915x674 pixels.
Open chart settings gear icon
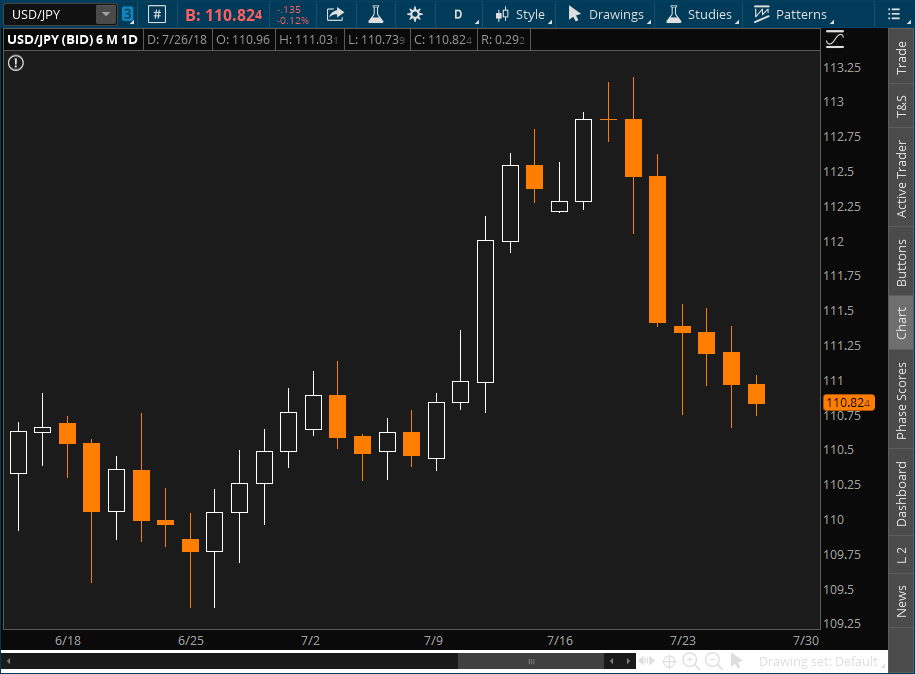click(415, 14)
